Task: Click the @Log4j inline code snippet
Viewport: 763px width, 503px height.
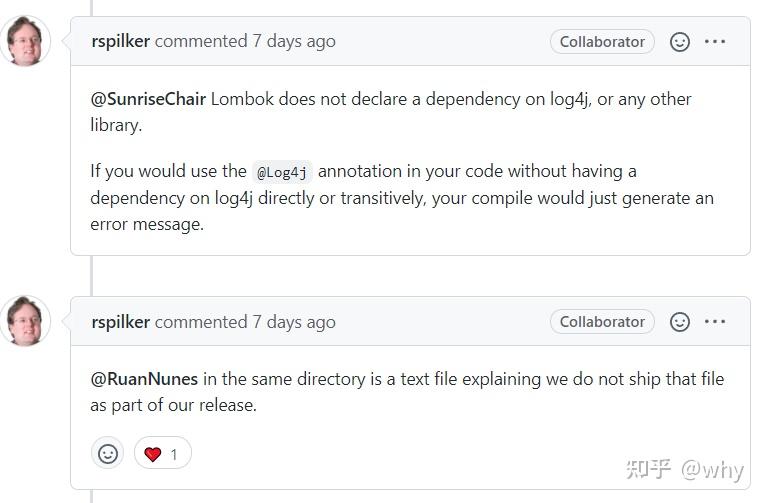Action: 283,172
